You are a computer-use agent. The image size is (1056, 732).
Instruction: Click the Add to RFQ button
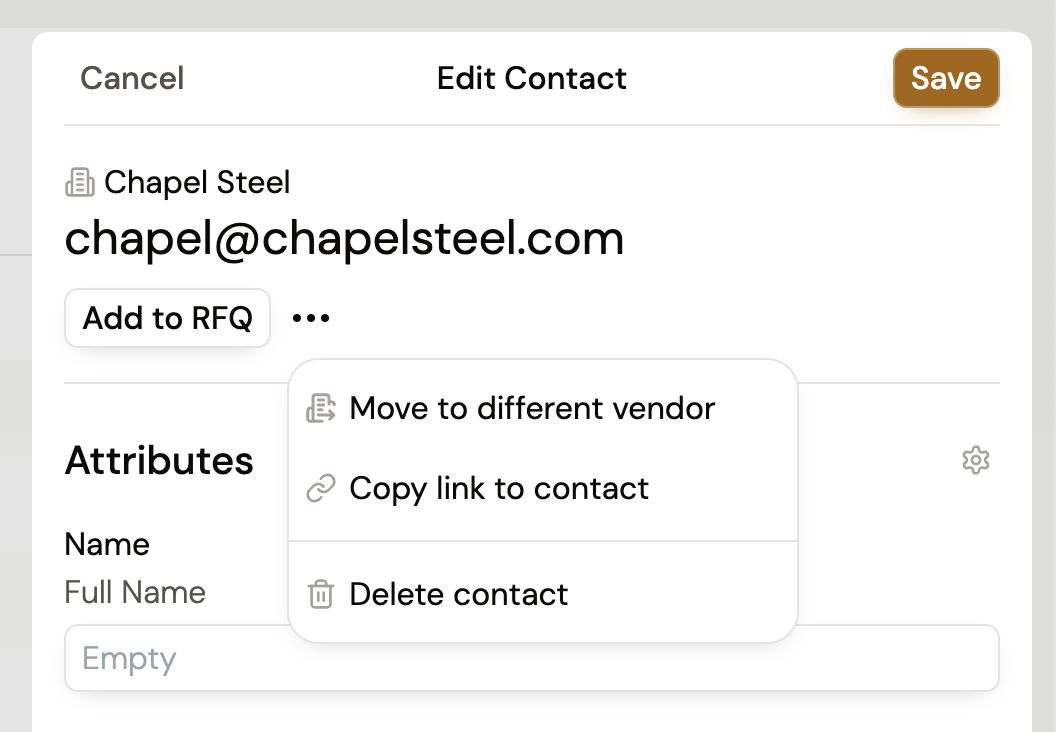167,319
